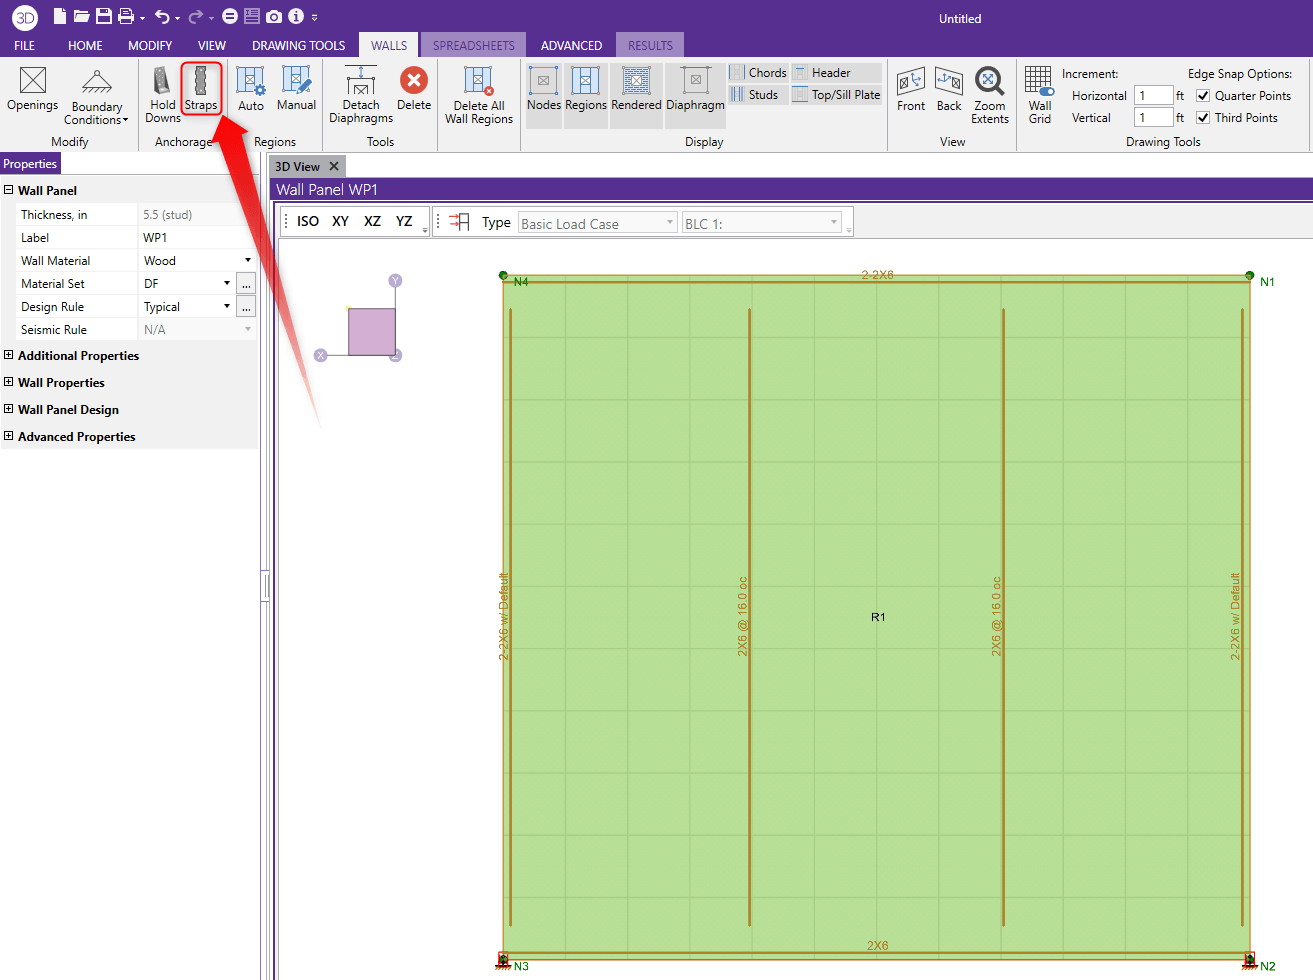The height and width of the screenshot is (980, 1313).
Task: Uncheck the Third Points snap option
Action: (x=1204, y=118)
